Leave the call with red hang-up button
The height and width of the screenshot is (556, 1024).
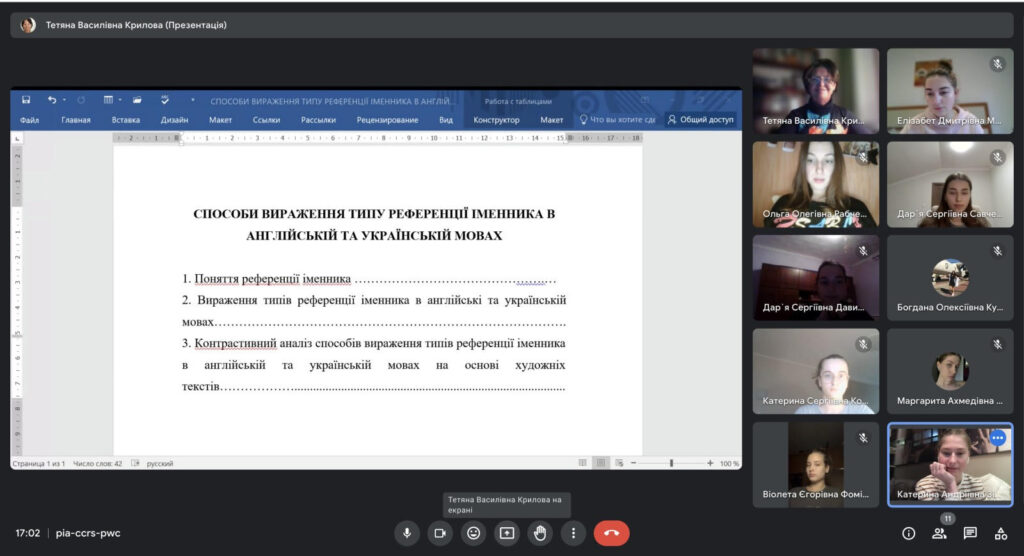611,533
